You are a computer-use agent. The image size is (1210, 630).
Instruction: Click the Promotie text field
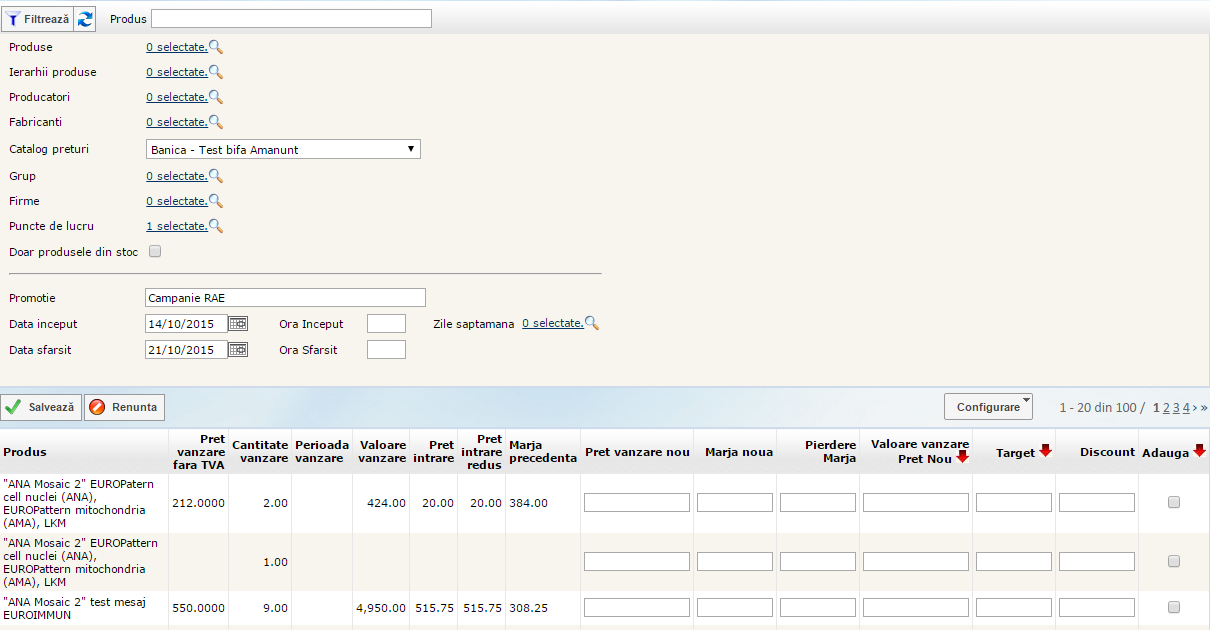pyautogui.click(x=285, y=298)
